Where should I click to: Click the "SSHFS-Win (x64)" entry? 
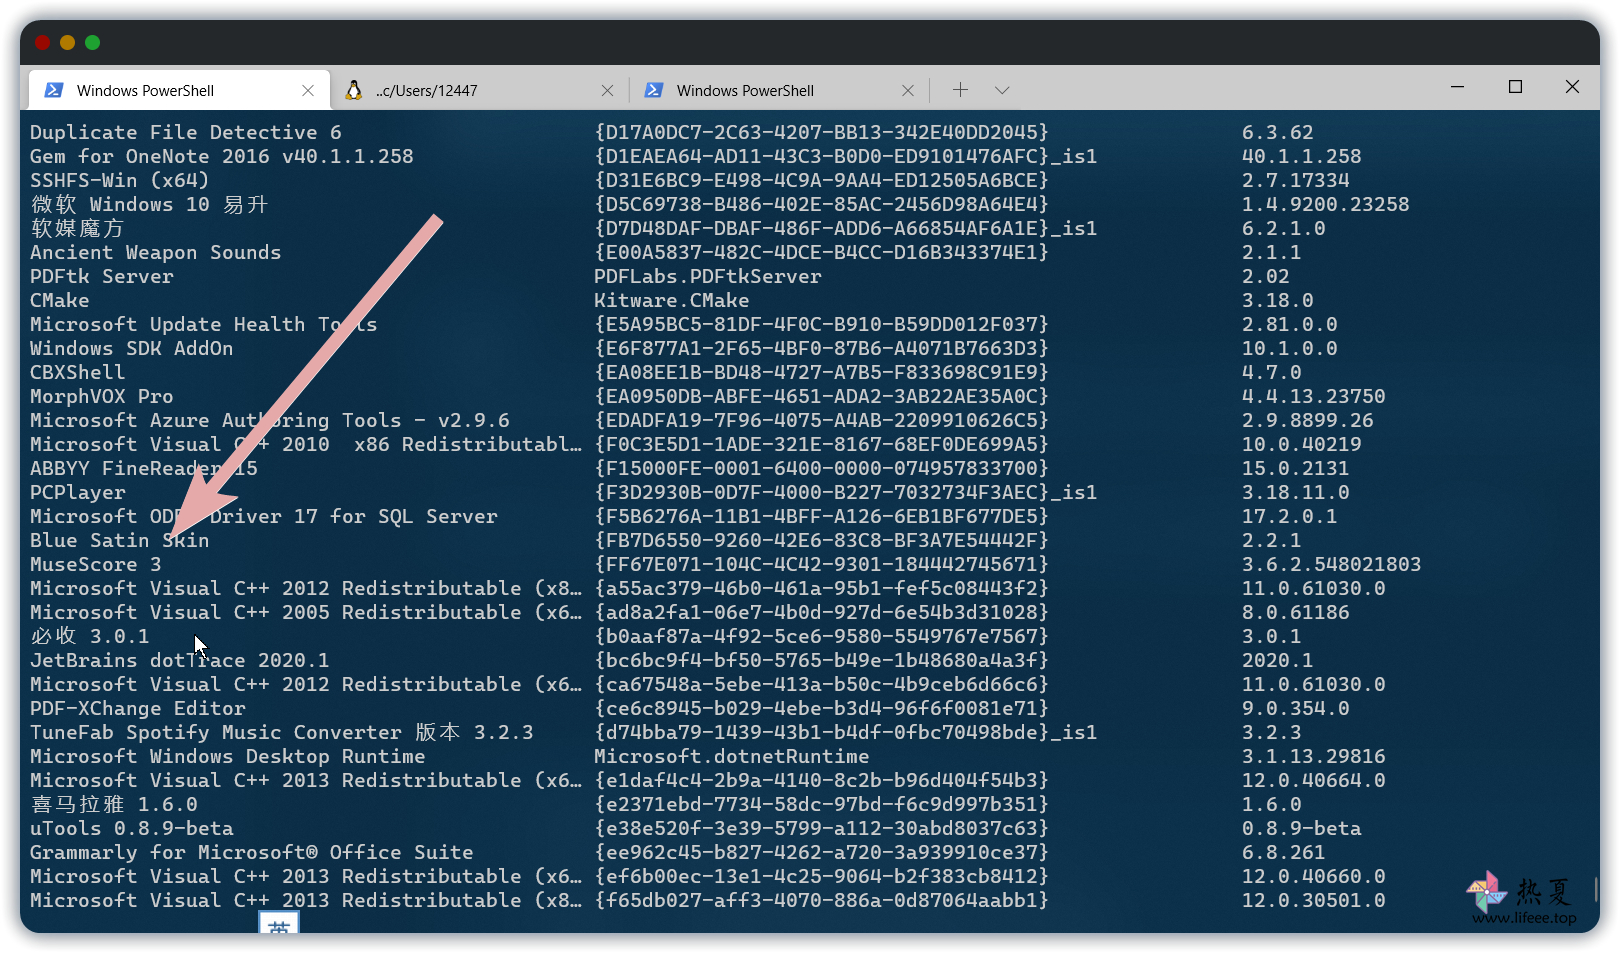point(120,180)
